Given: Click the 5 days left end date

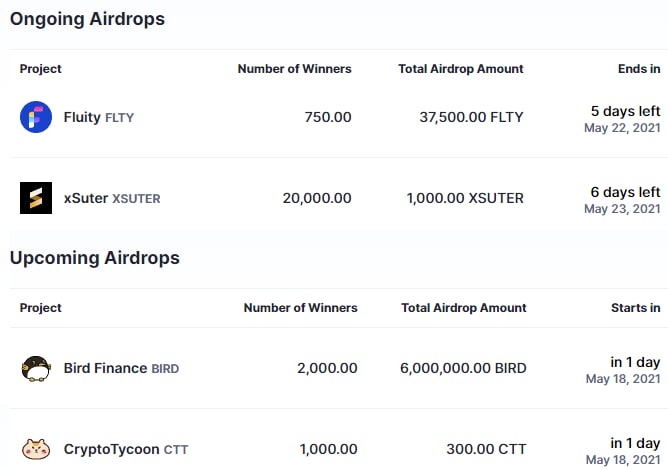Looking at the screenshot, I should pyautogui.click(x=625, y=111).
